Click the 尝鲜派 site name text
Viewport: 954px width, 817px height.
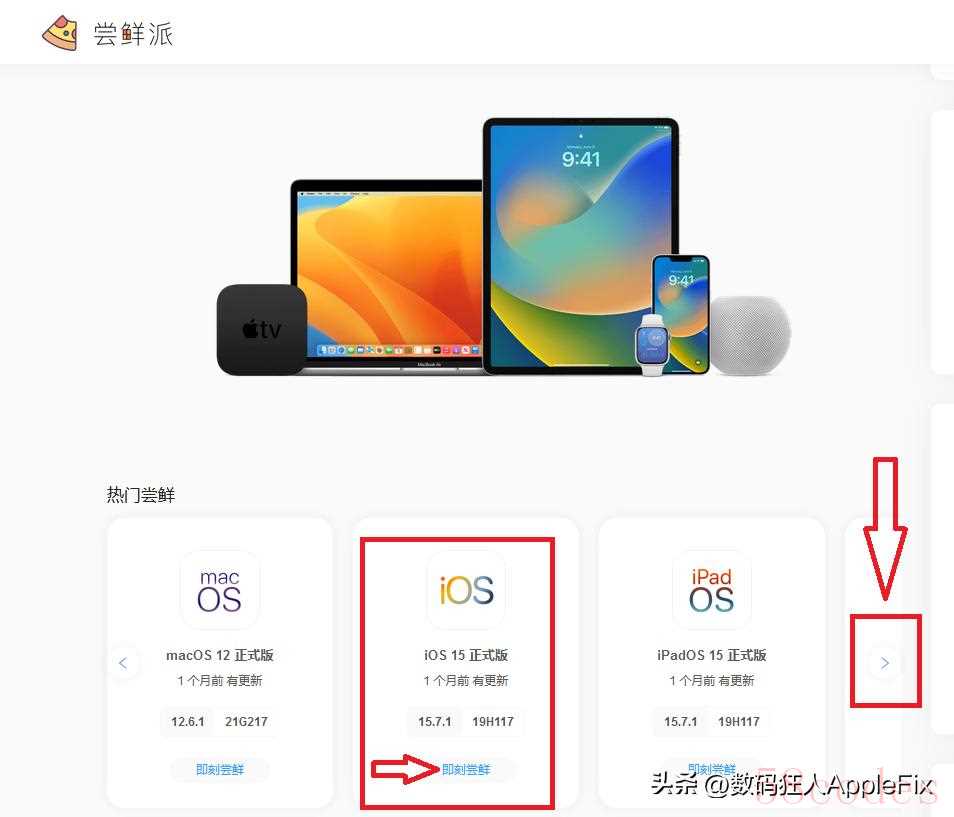pos(133,33)
